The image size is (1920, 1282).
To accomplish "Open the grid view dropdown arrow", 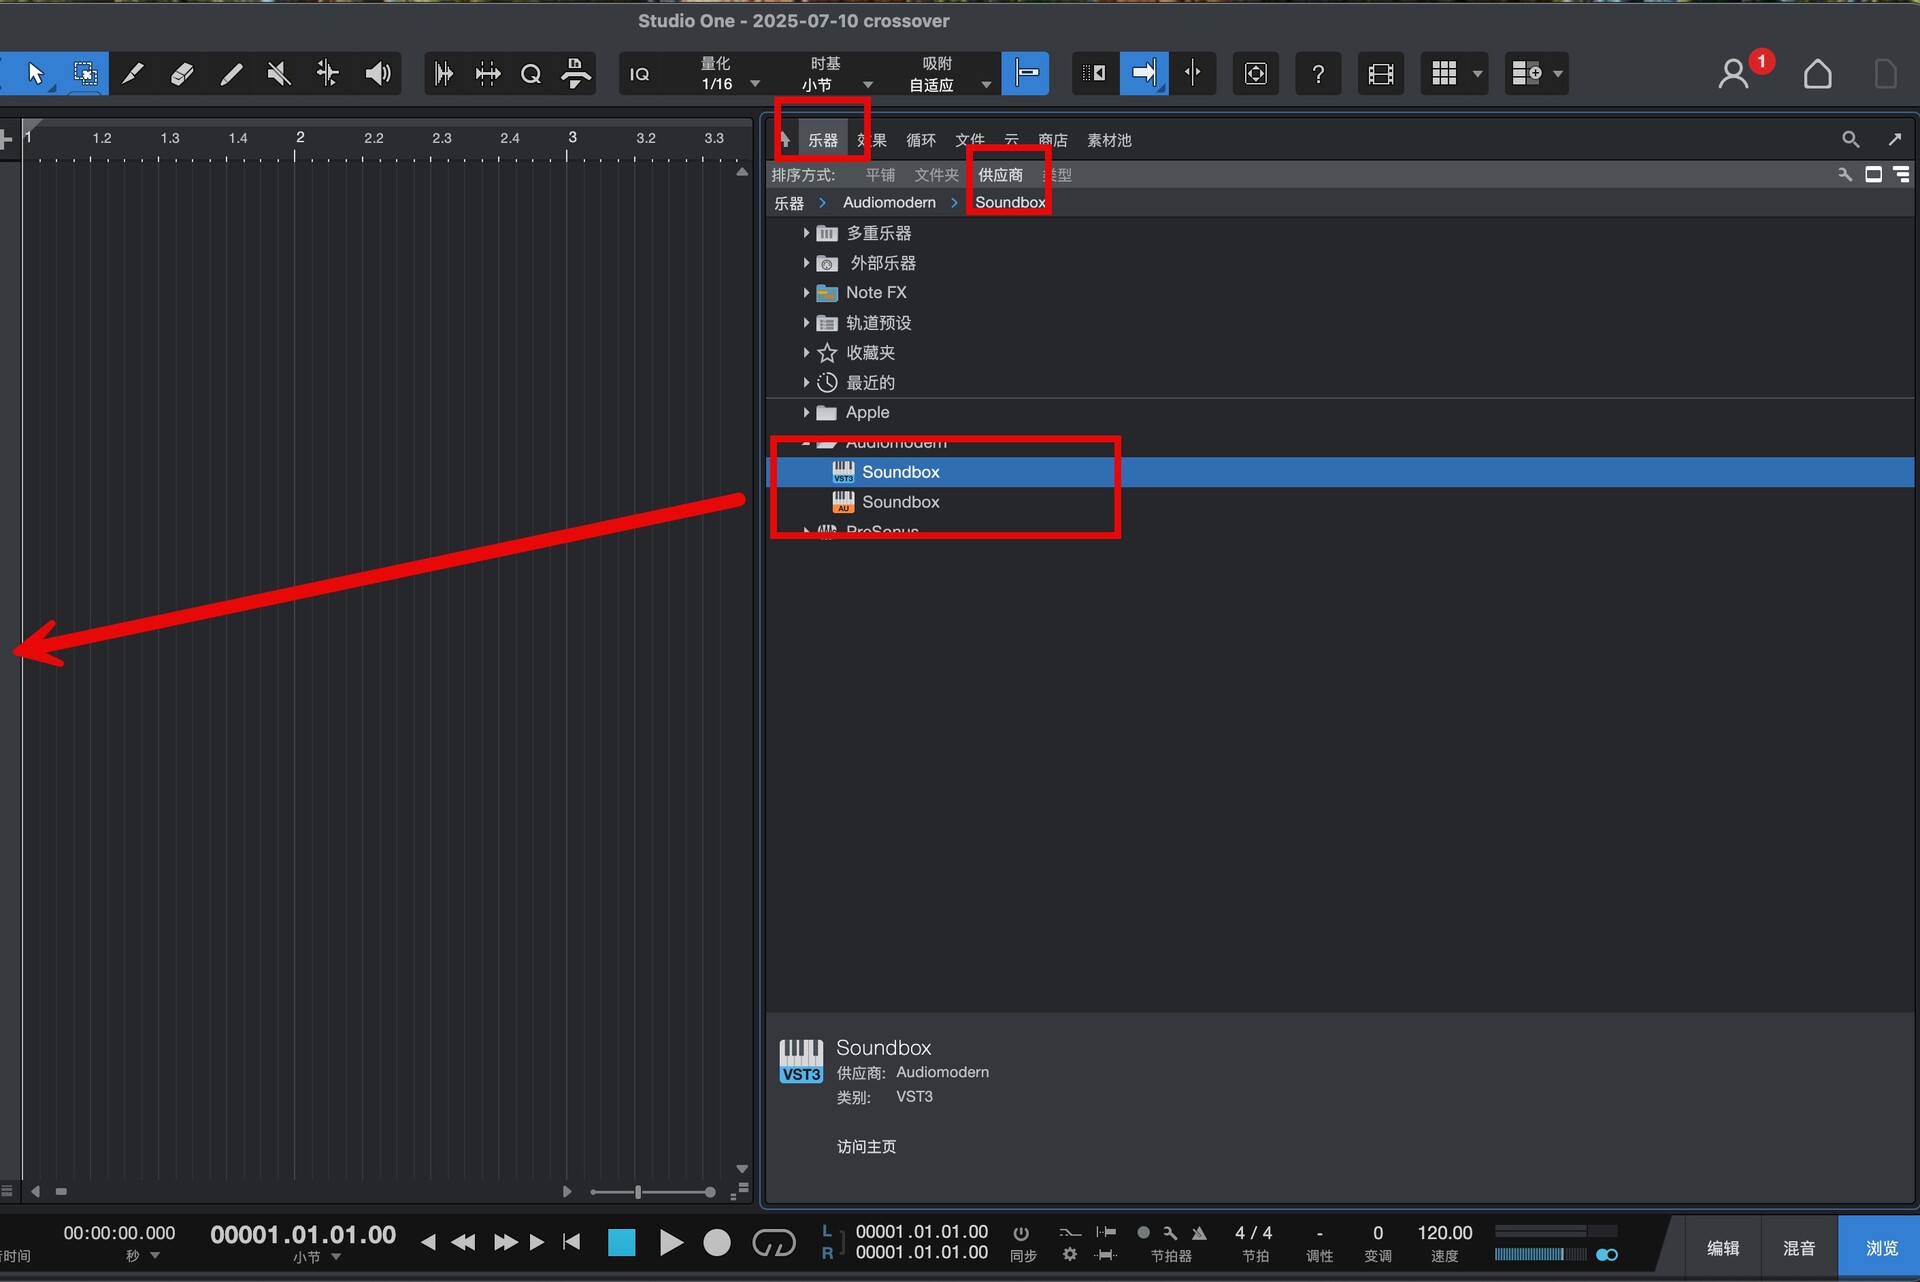I will [x=1477, y=74].
